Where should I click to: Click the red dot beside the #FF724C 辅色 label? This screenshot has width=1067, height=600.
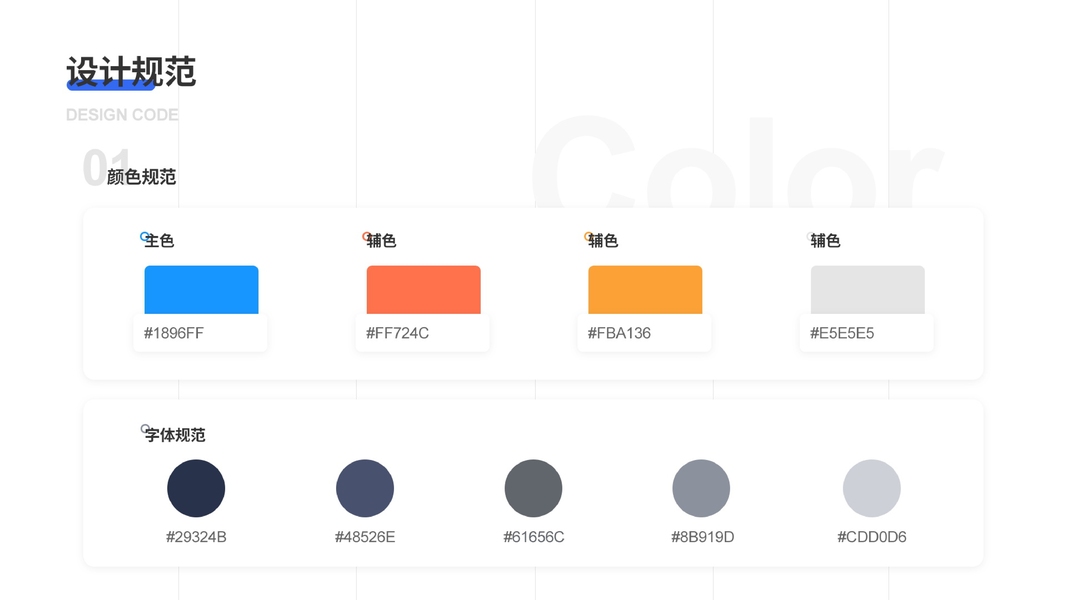coord(366,237)
